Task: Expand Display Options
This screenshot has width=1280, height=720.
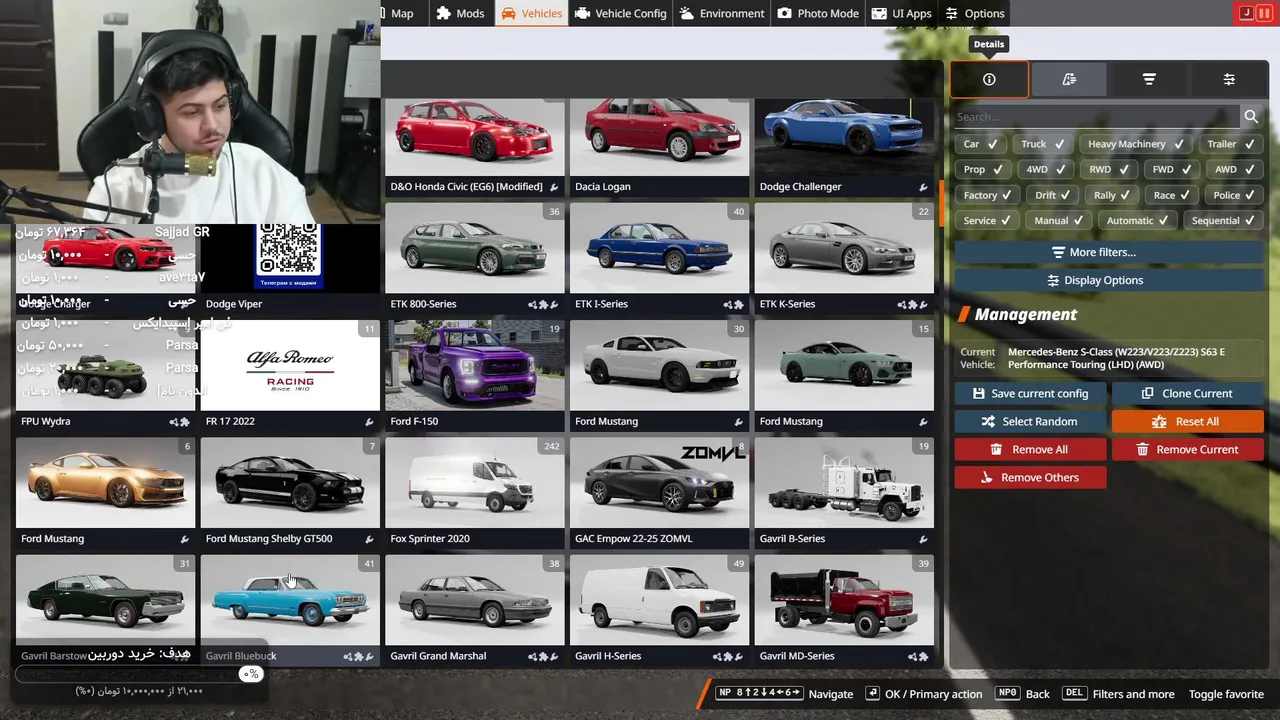Action: point(1108,280)
